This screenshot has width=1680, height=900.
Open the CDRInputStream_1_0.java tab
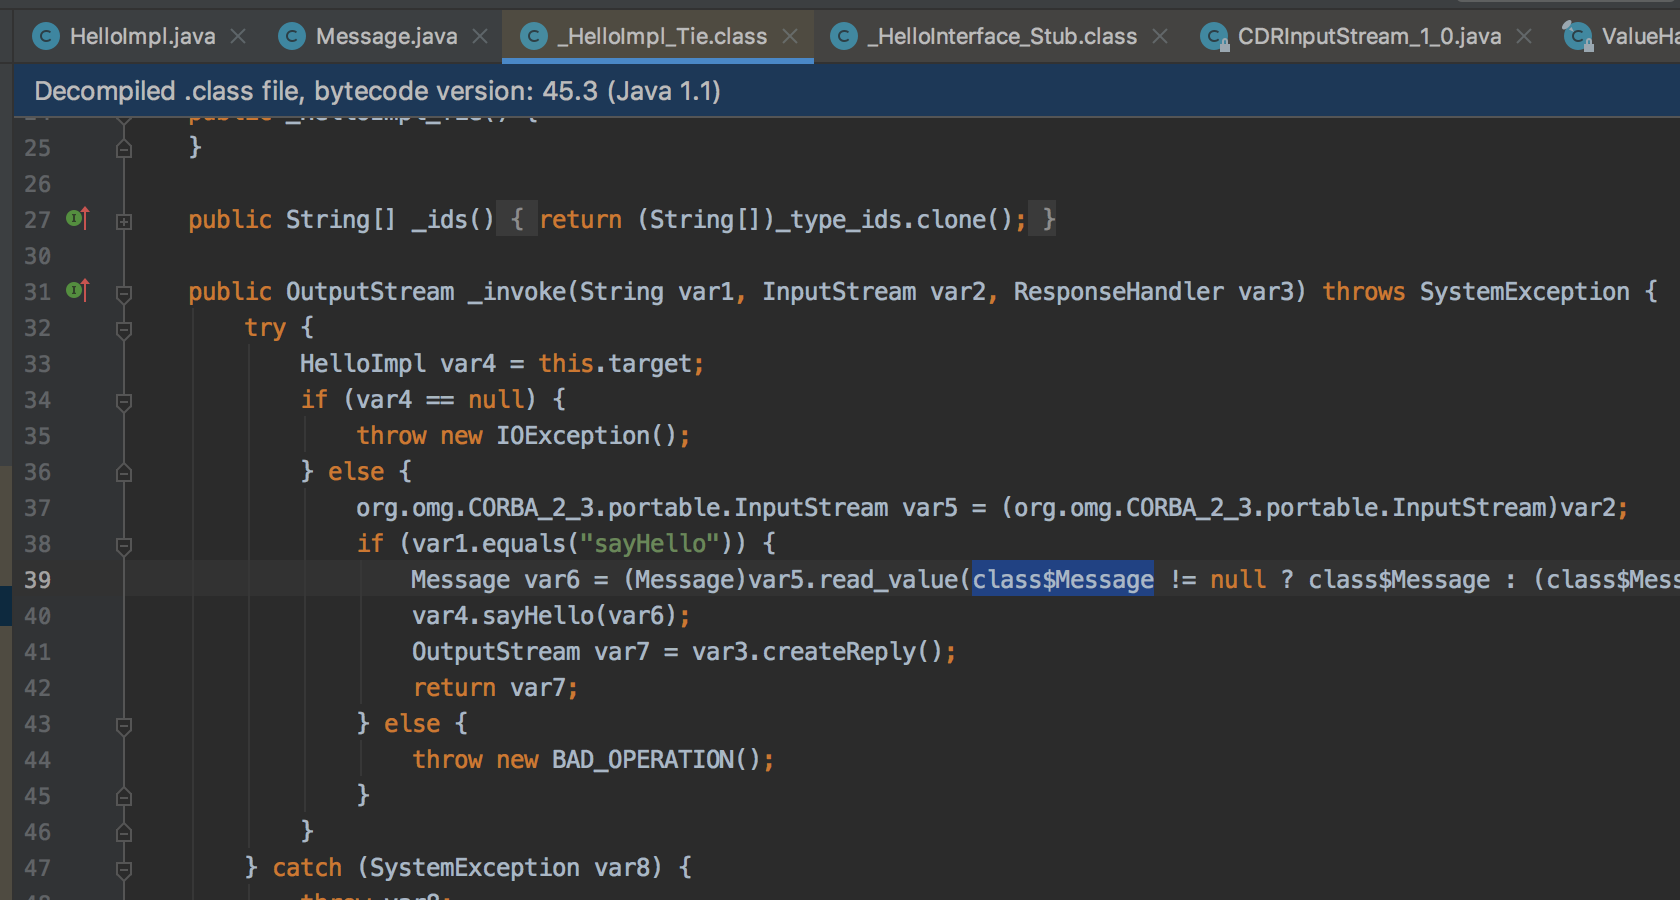click(x=1369, y=36)
